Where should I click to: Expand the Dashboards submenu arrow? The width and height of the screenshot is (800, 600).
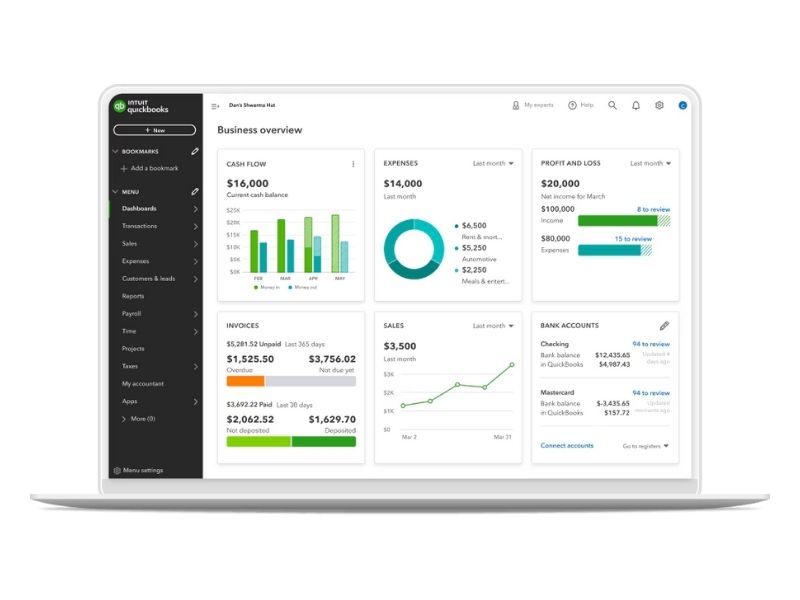pos(195,209)
